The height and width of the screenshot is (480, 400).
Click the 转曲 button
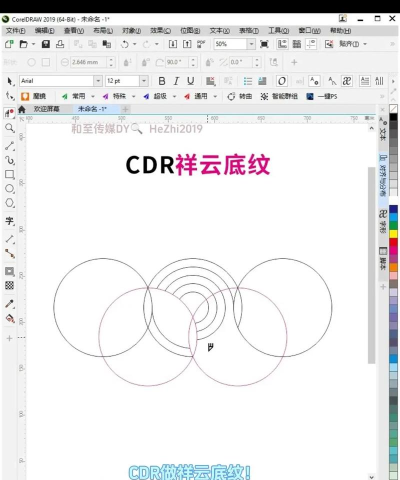[240, 96]
